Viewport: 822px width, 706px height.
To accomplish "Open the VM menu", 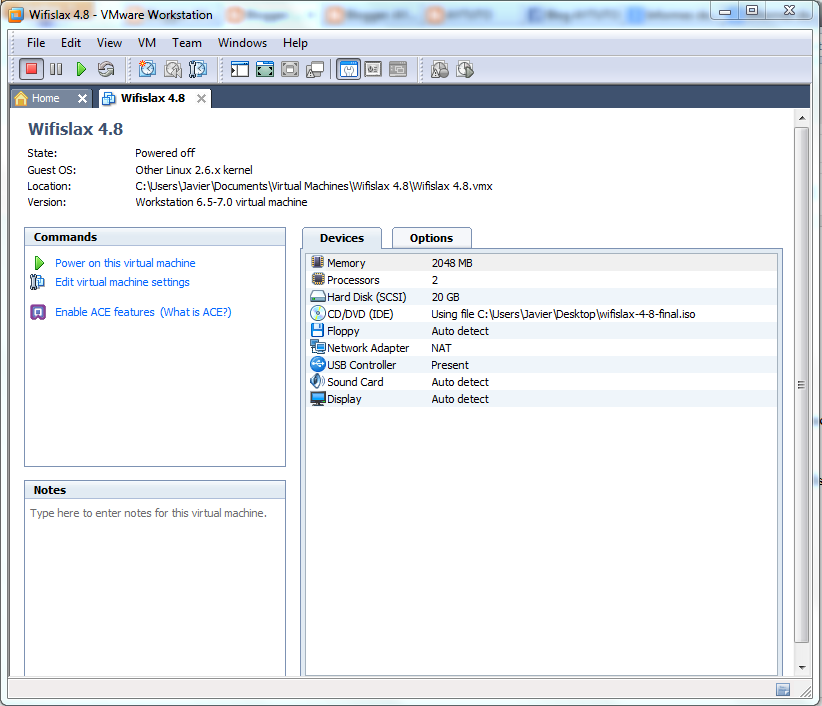I will [147, 43].
